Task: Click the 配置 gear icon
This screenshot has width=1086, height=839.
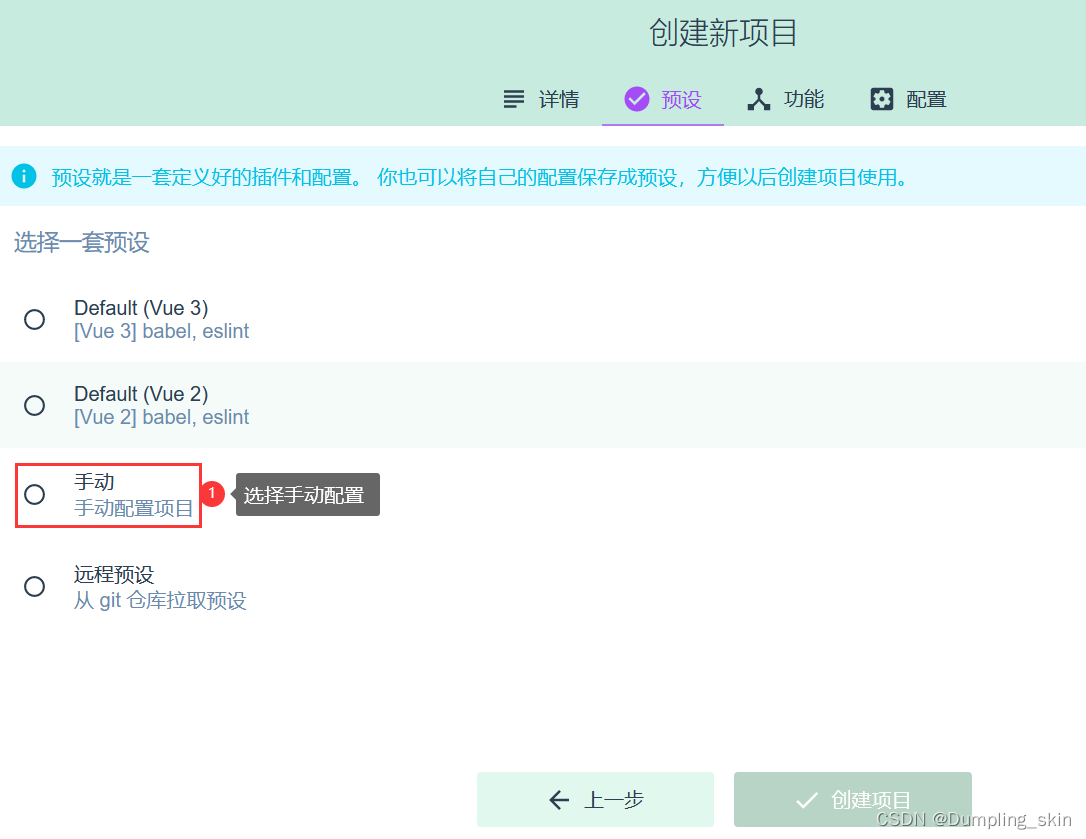Action: coord(882,99)
